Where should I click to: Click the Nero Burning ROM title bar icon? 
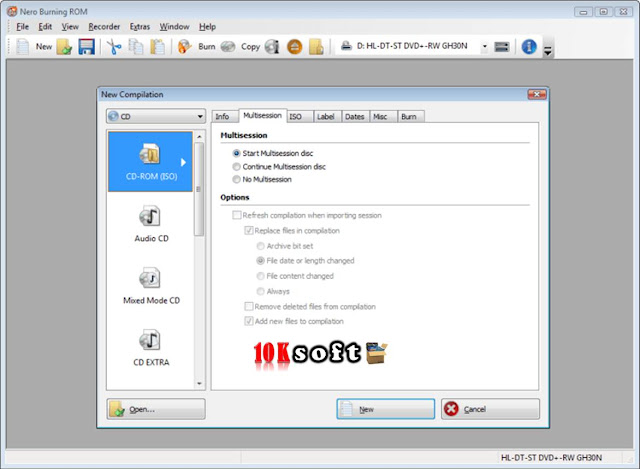click(12, 11)
